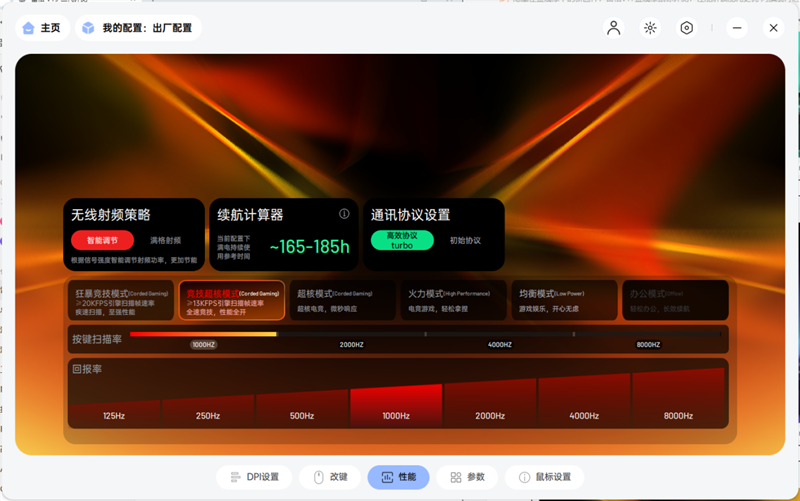Select 满格射频 RF strategy
Screen dimensions: 800x501
pyautogui.click(x=165, y=240)
